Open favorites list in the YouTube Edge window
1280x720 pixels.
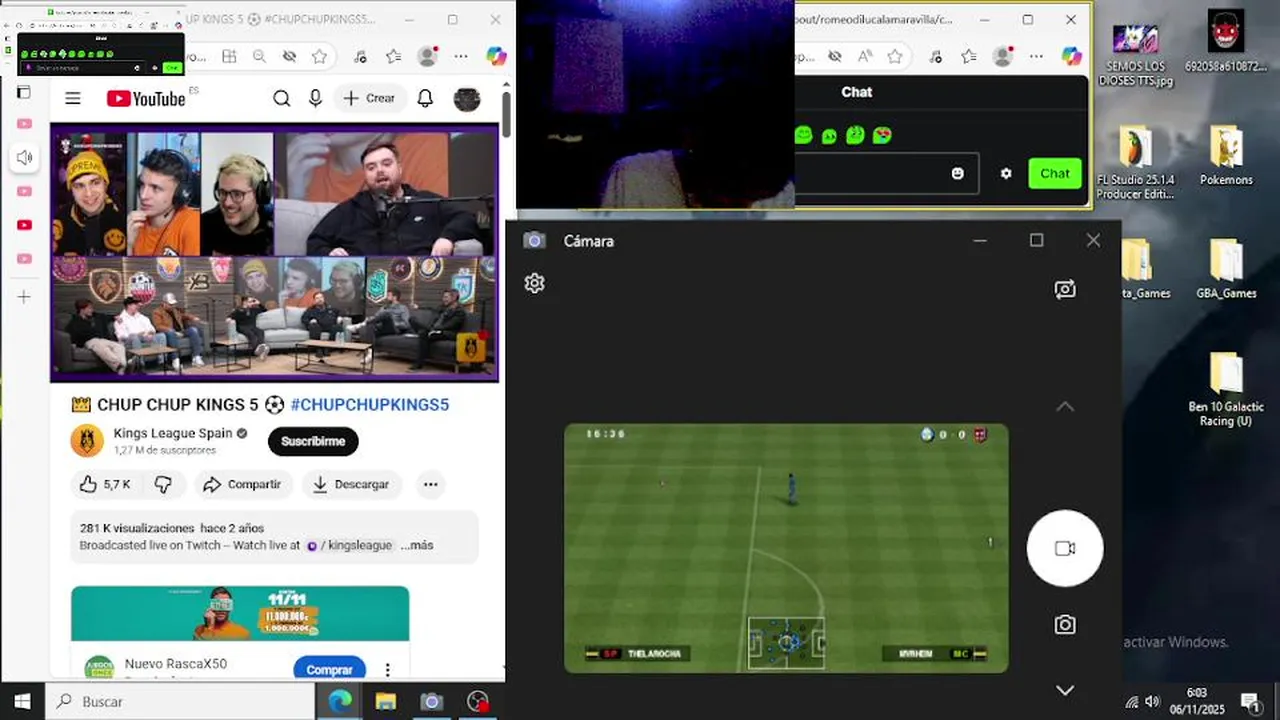tap(394, 57)
